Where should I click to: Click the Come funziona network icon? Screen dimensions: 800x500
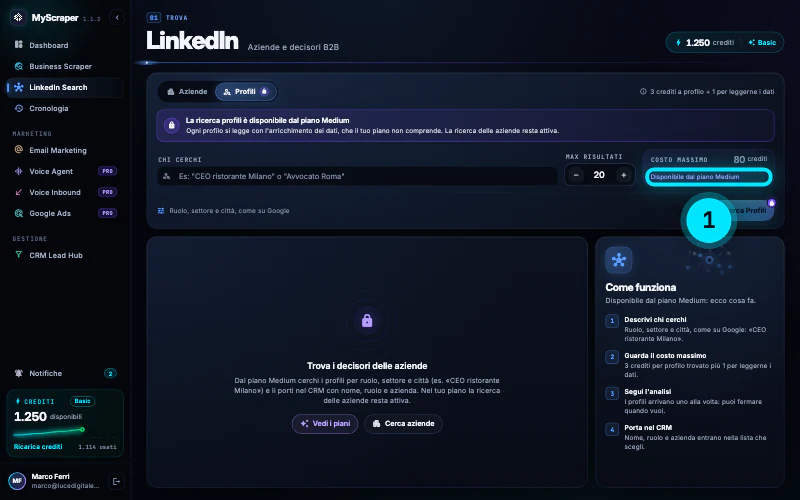click(x=619, y=260)
